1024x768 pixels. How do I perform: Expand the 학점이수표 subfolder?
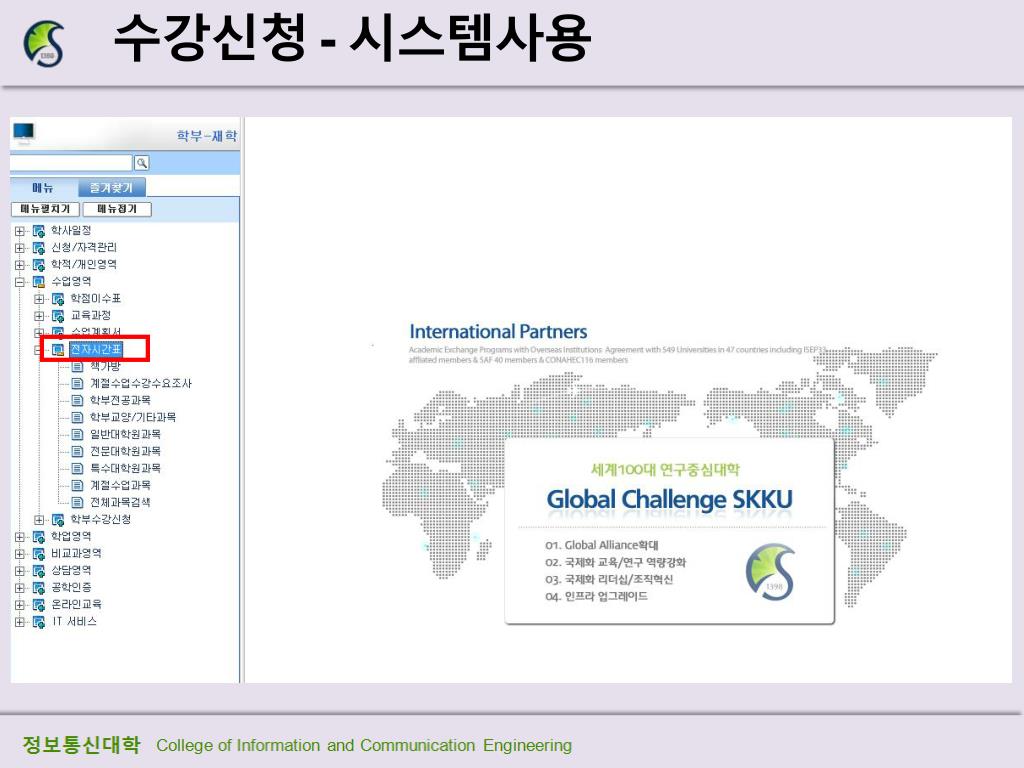(x=39, y=298)
